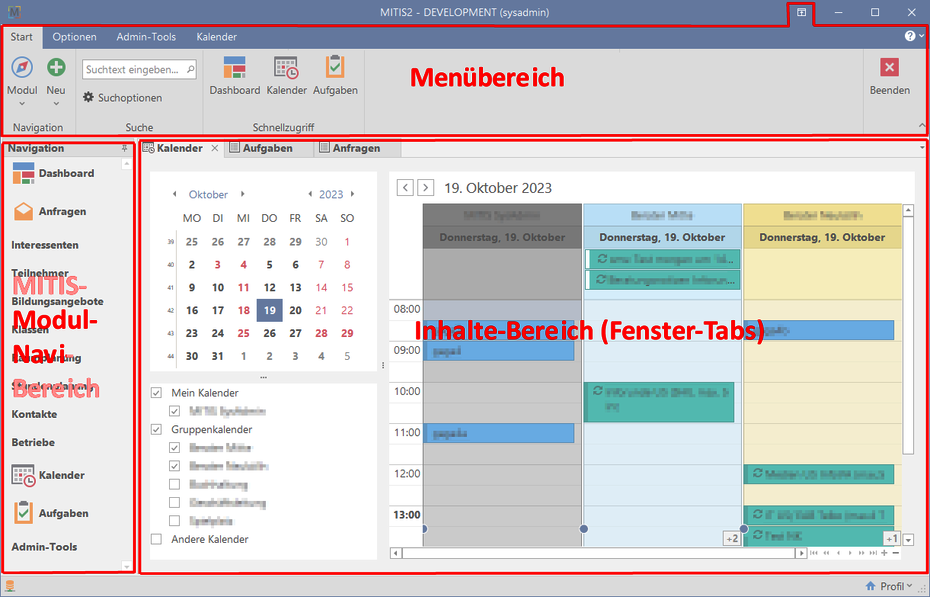The height and width of the screenshot is (597, 930).
Task: Collapse the ribbon with the chevron
Action: point(921,125)
